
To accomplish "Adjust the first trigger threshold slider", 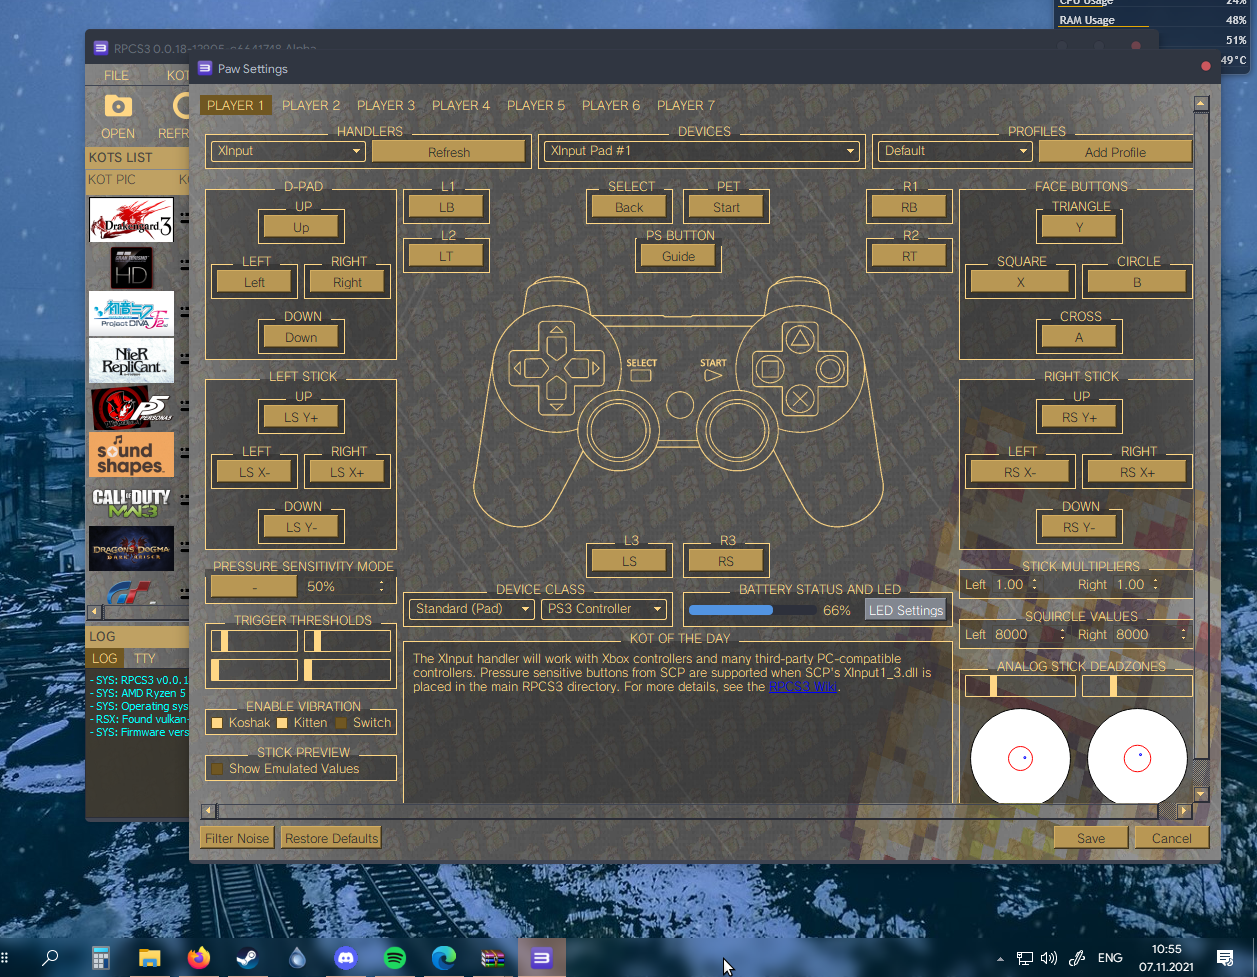I will pyautogui.click(x=254, y=641).
